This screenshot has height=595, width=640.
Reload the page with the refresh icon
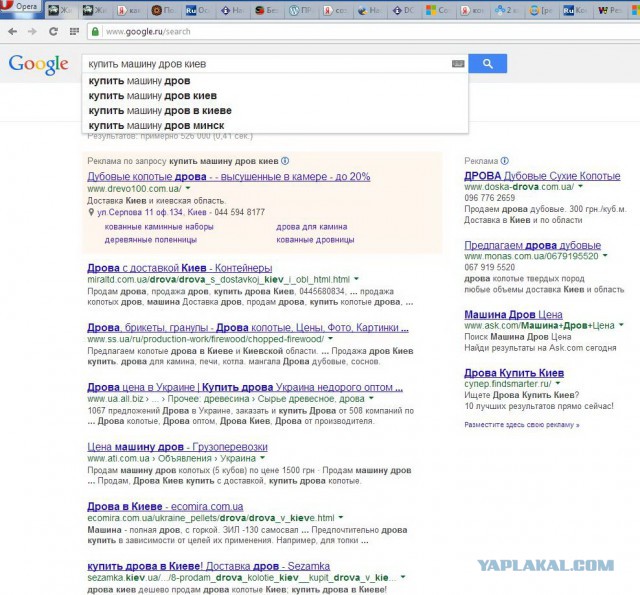(x=53, y=31)
